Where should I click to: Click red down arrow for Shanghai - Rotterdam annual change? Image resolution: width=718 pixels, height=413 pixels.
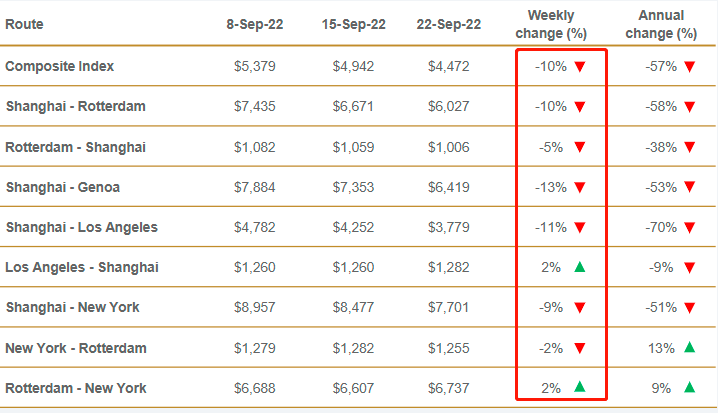tap(688, 106)
